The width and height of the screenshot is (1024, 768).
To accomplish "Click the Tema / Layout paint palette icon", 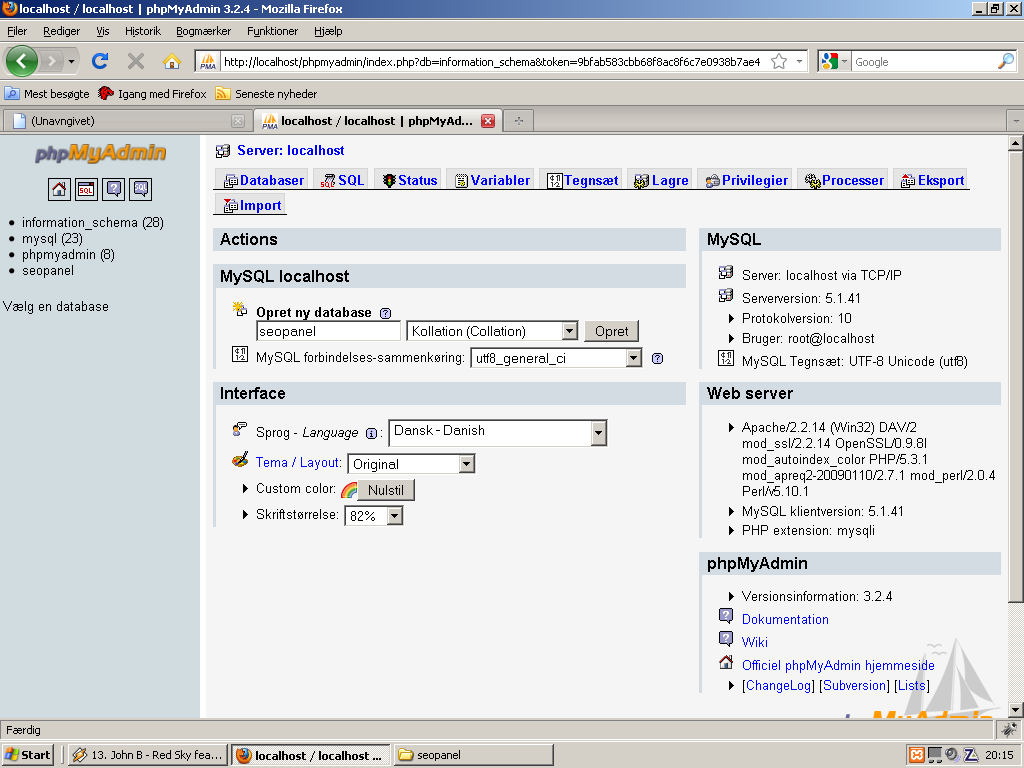I will pyautogui.click(x=240, y=460).
